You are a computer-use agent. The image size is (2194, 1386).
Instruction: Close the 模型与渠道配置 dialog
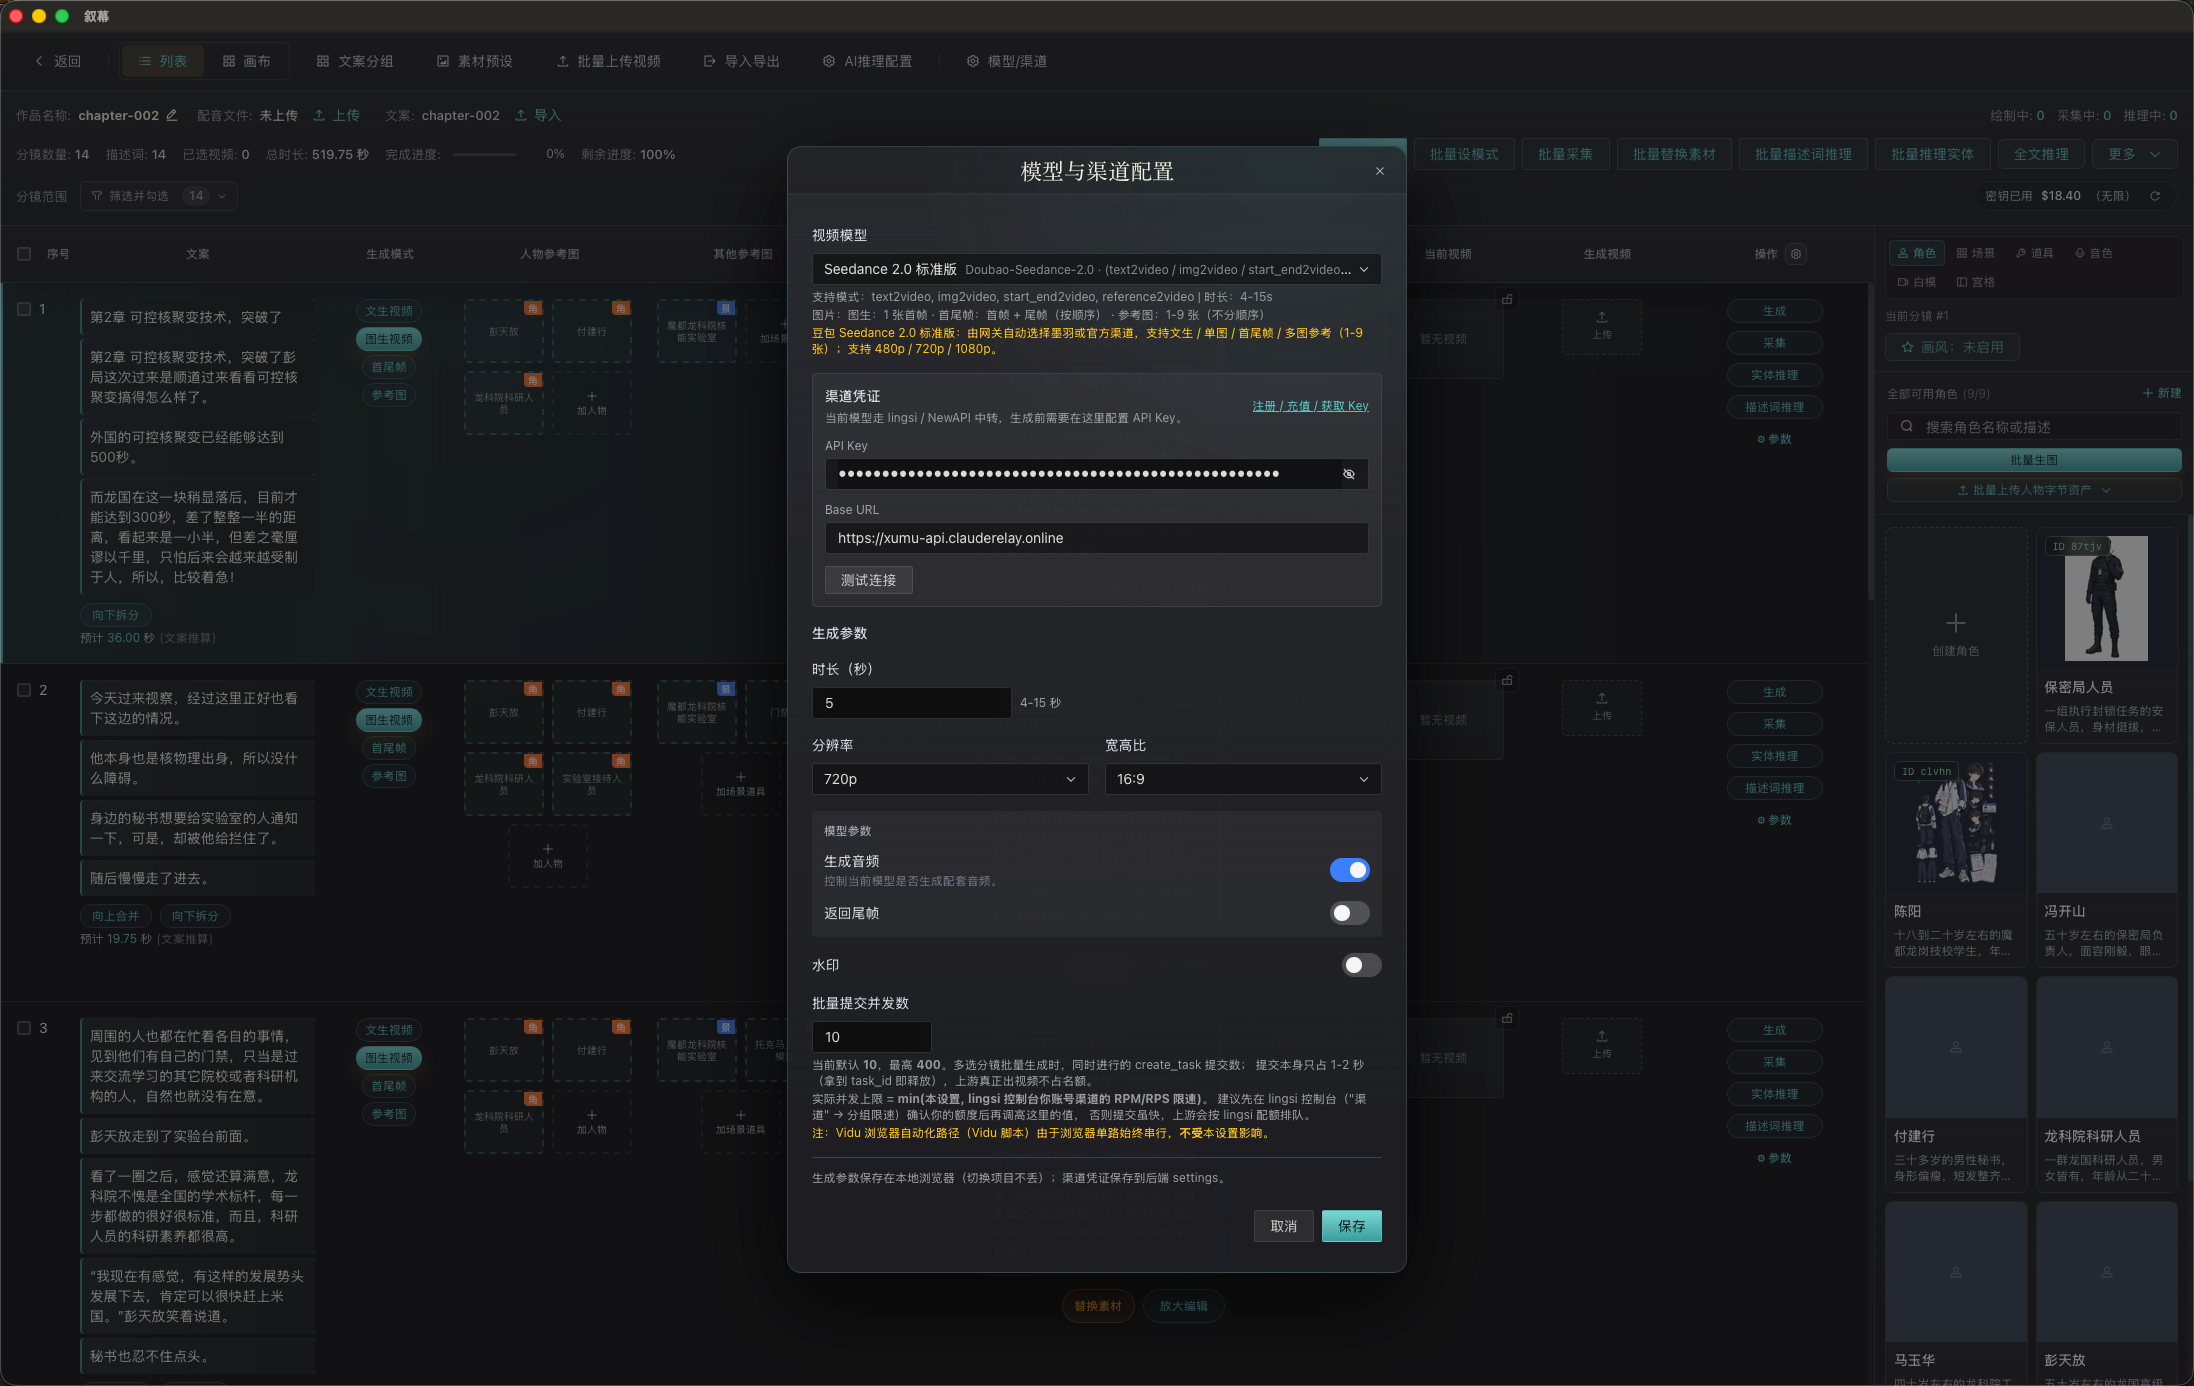tap(1380, 171)
